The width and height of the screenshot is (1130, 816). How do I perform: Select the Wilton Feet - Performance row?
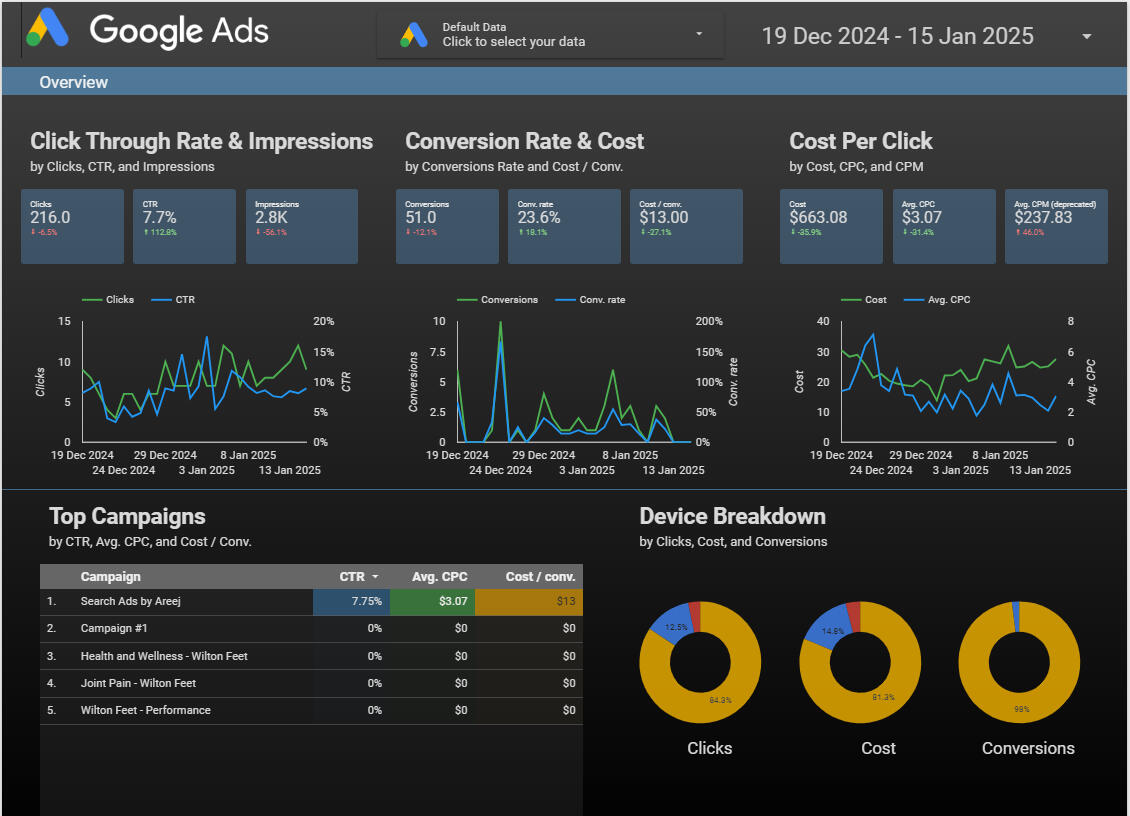311,711
